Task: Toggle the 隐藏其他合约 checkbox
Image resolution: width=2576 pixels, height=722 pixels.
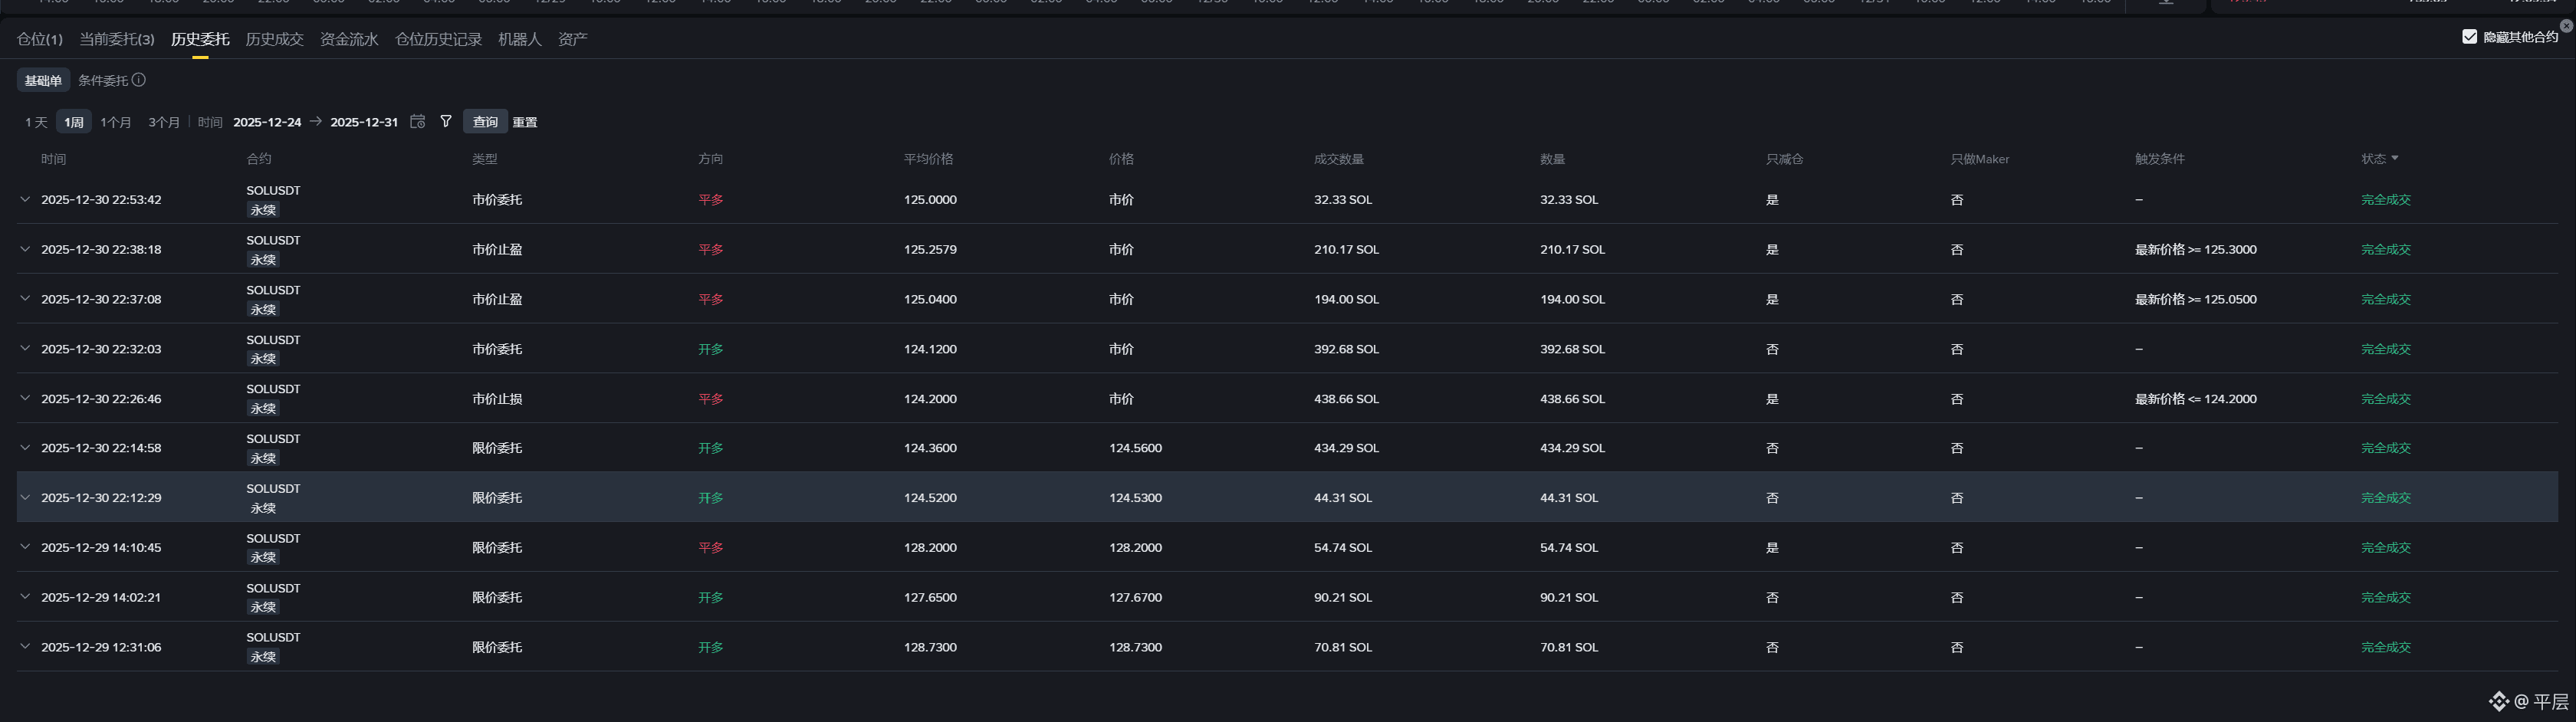Action: click(x=2469, y=37)
